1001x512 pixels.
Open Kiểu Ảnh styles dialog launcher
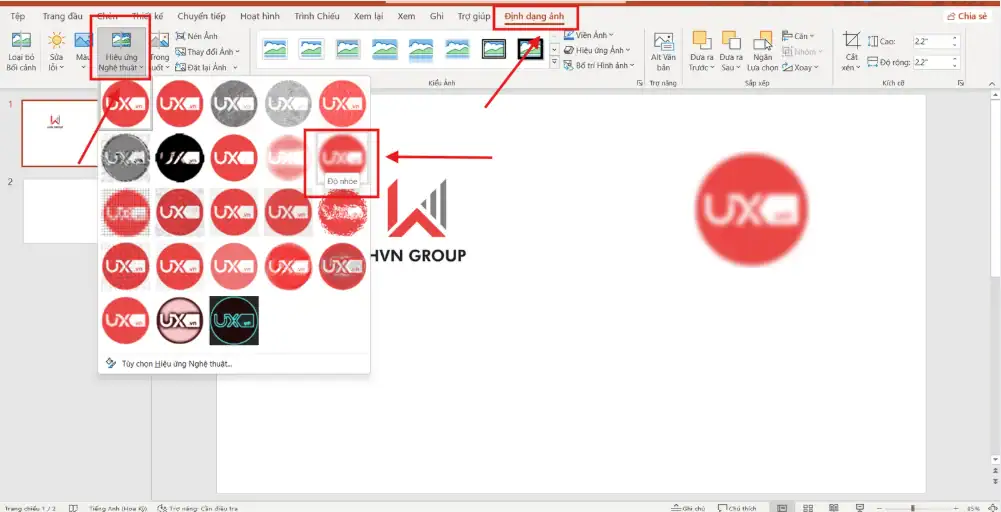(x=639, y=84)
